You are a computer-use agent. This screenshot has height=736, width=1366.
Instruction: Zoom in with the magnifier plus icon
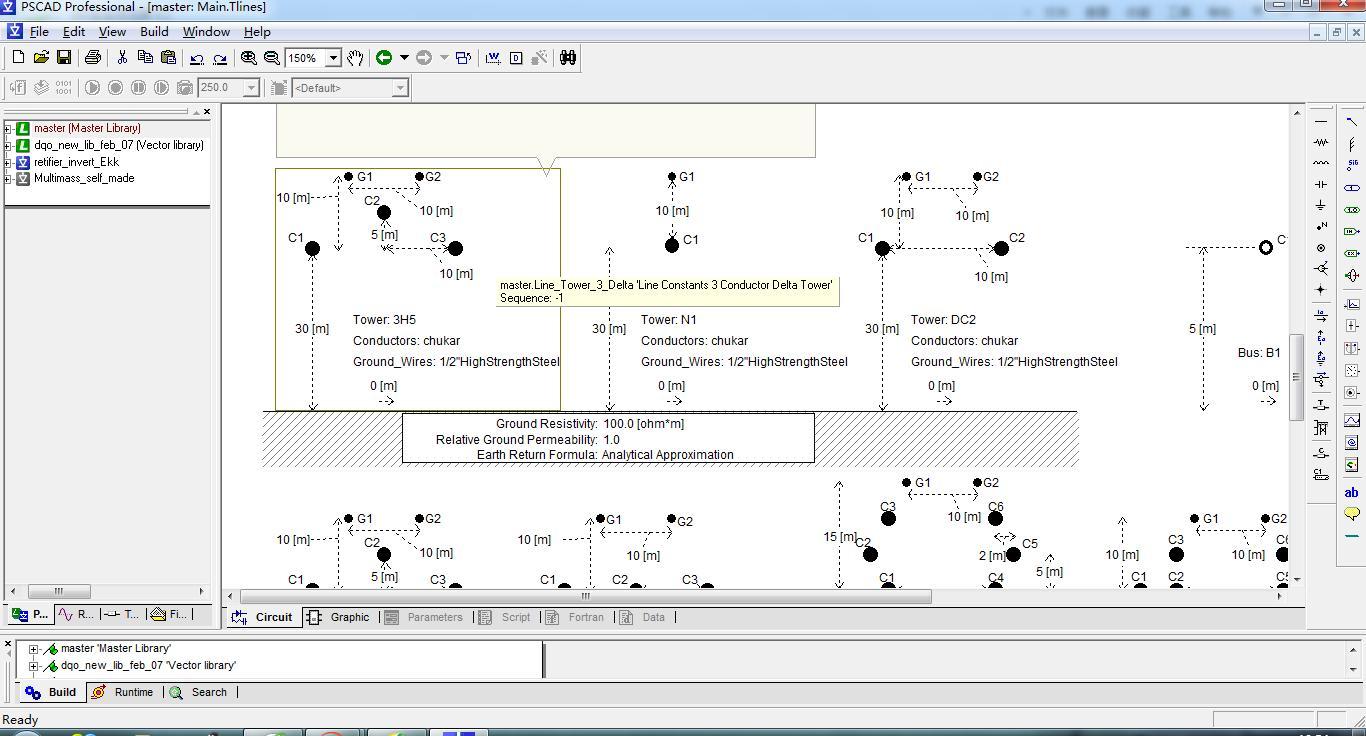point(249,58)
